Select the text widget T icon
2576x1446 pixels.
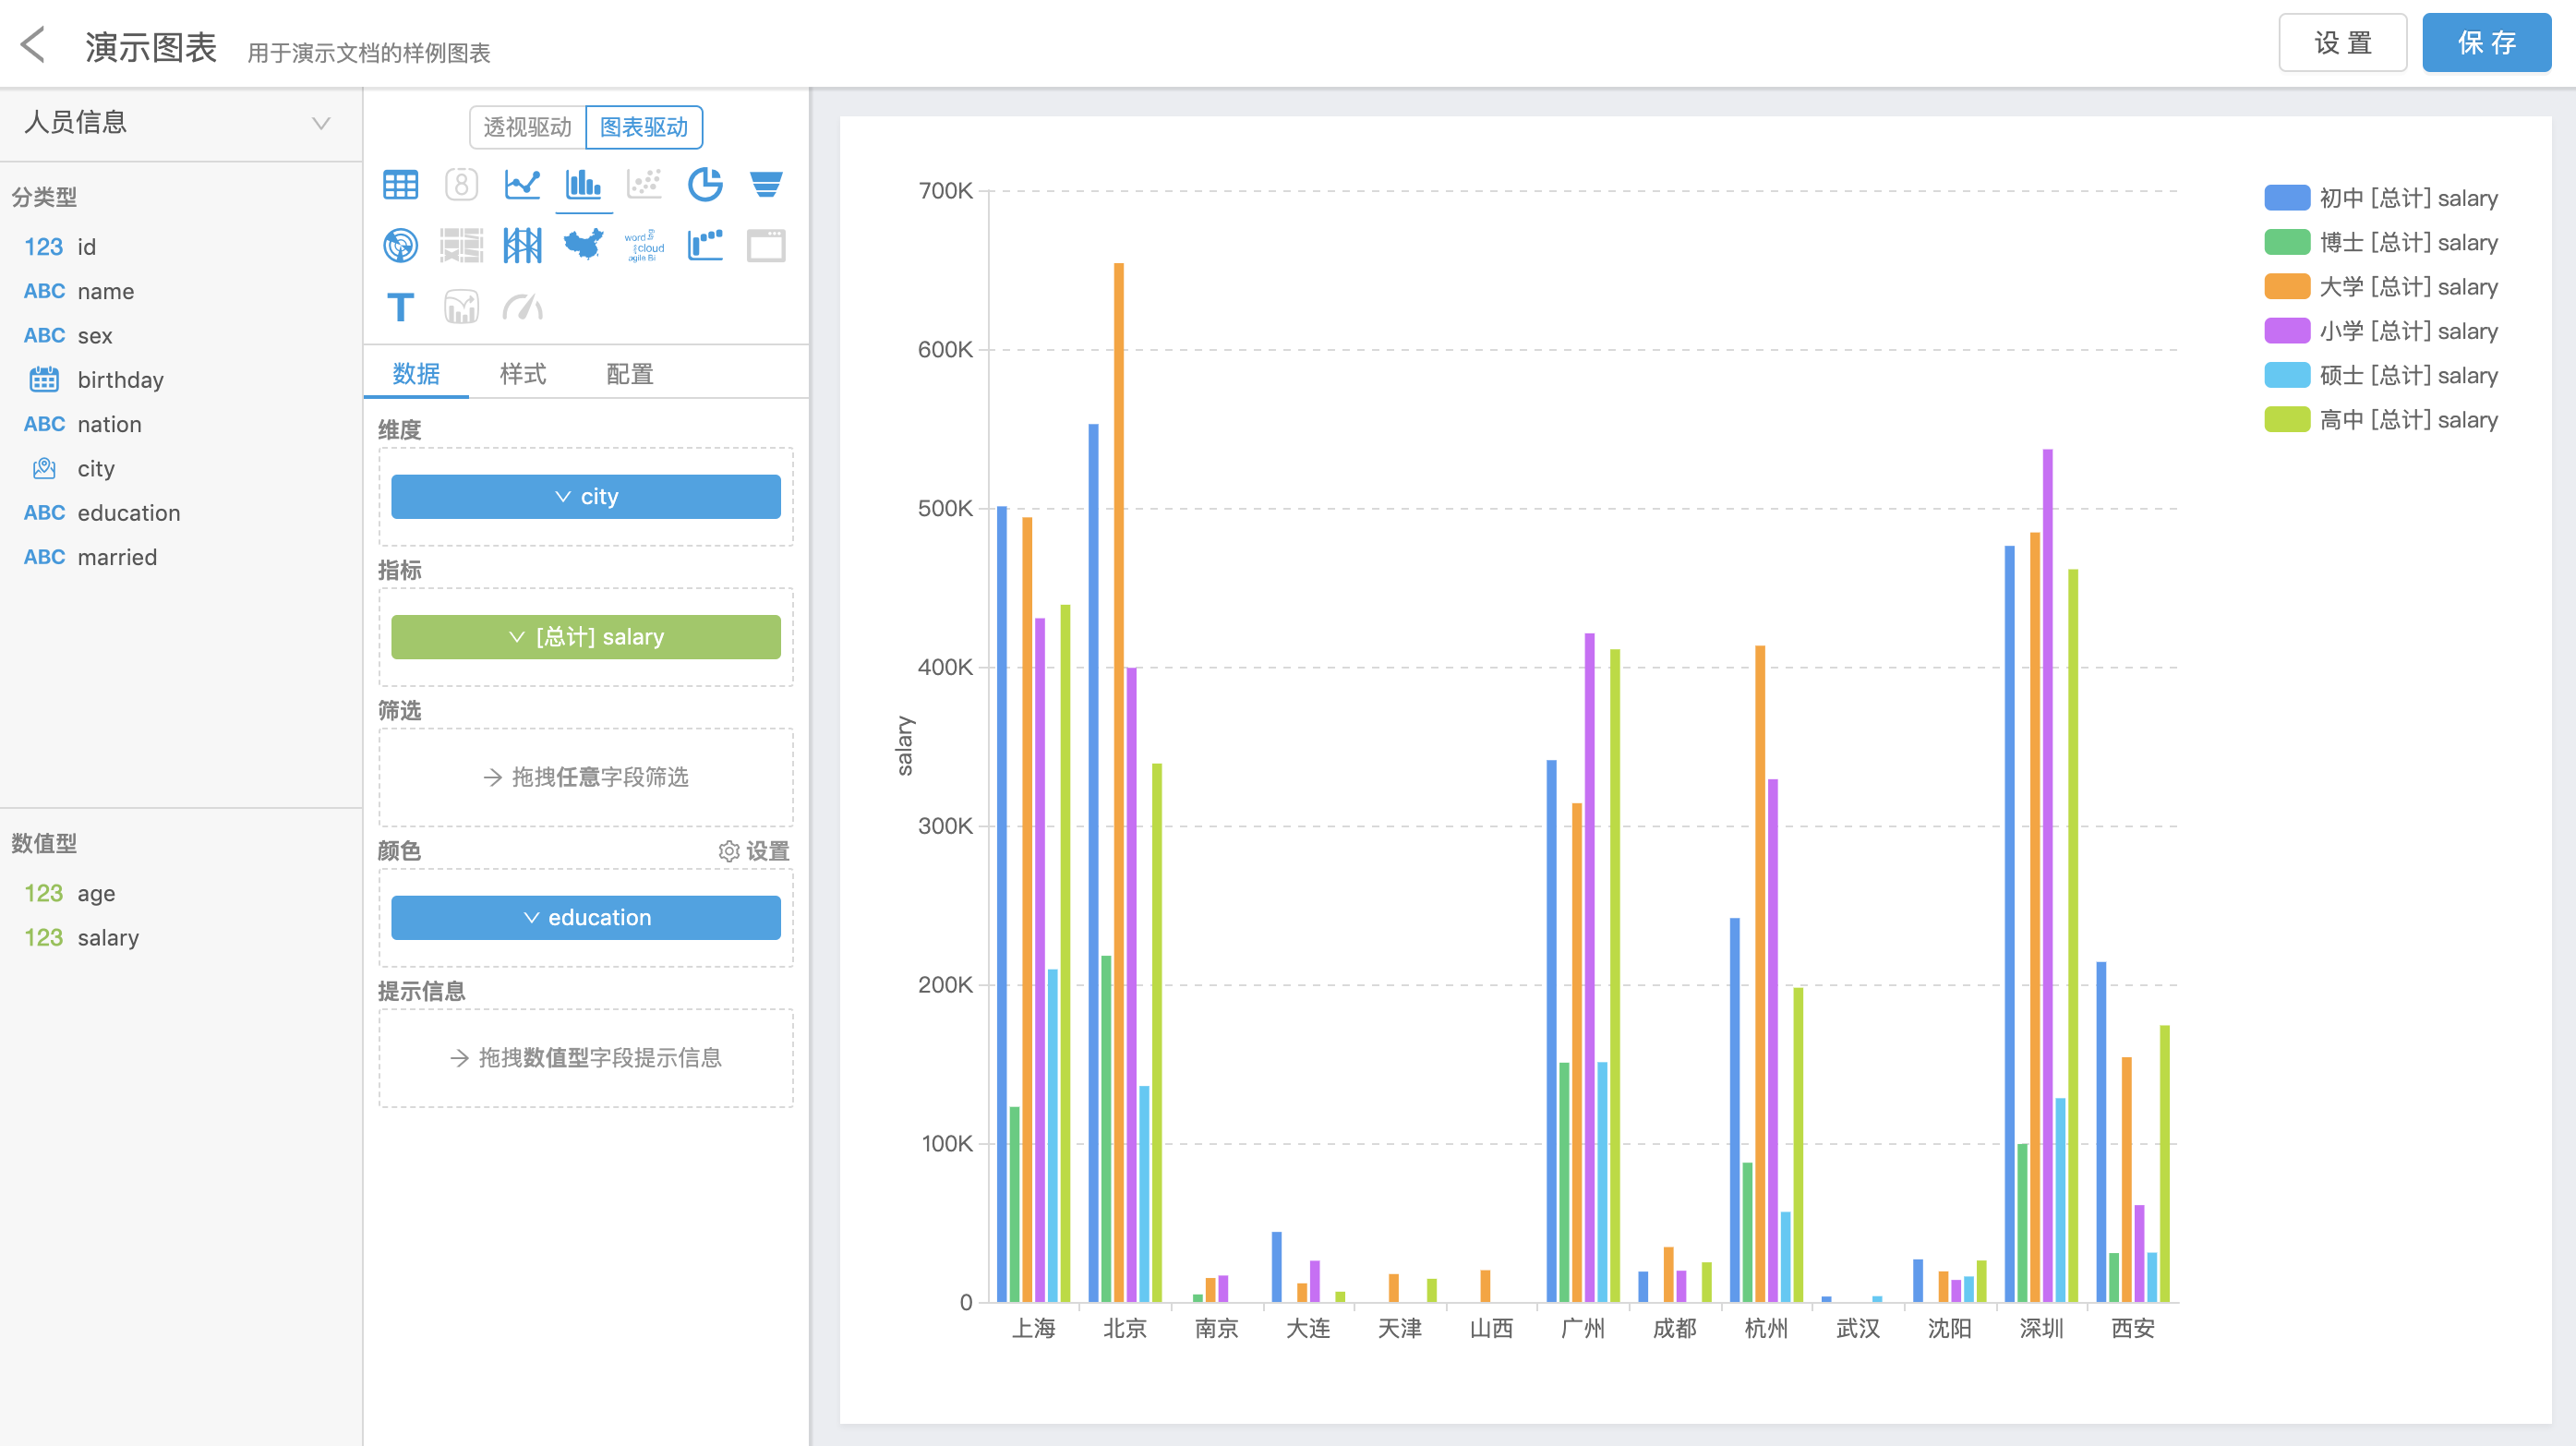[400, 307]
